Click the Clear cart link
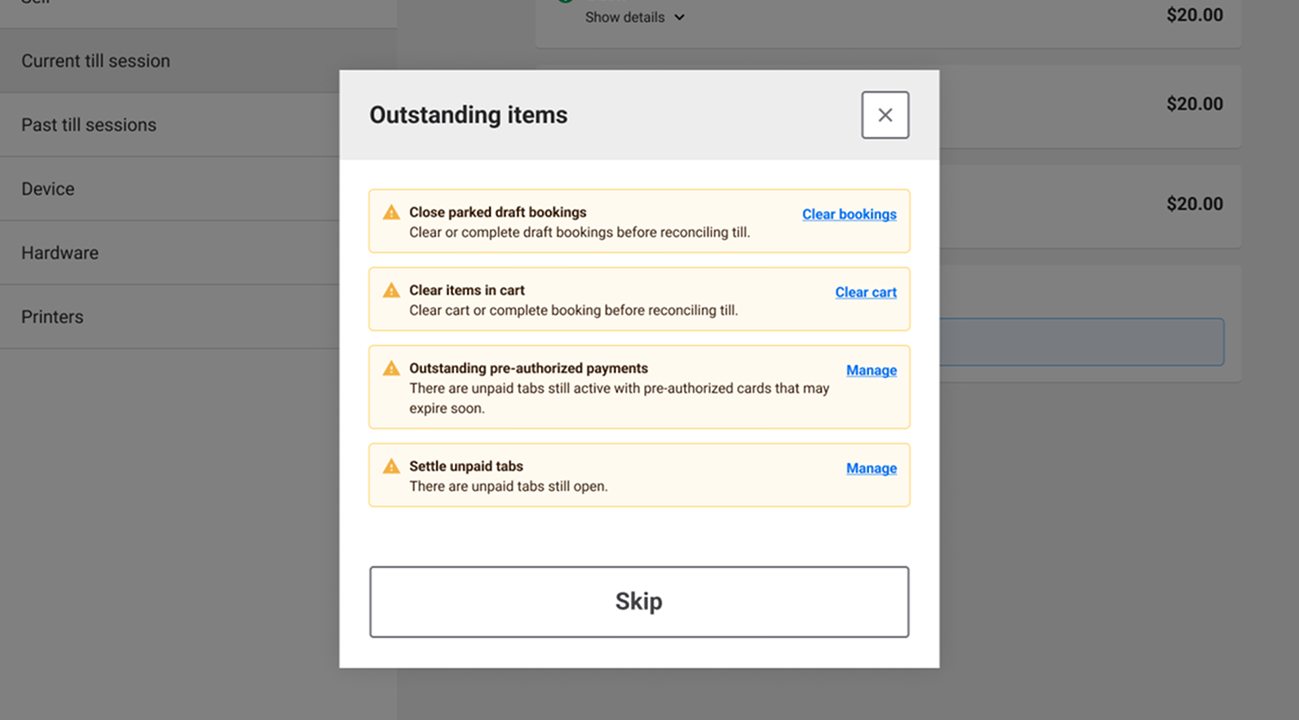1299x720 pixels. [865, 292]
